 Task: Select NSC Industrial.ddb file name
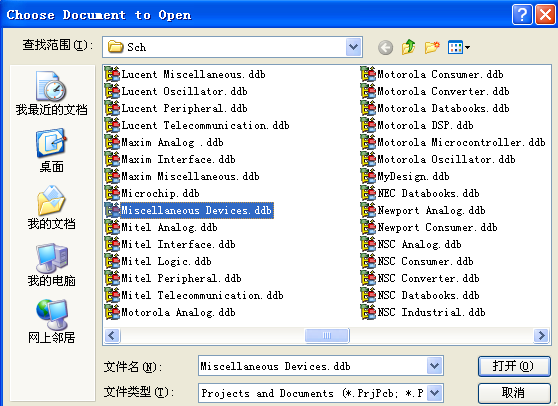(x=431, y=313)
